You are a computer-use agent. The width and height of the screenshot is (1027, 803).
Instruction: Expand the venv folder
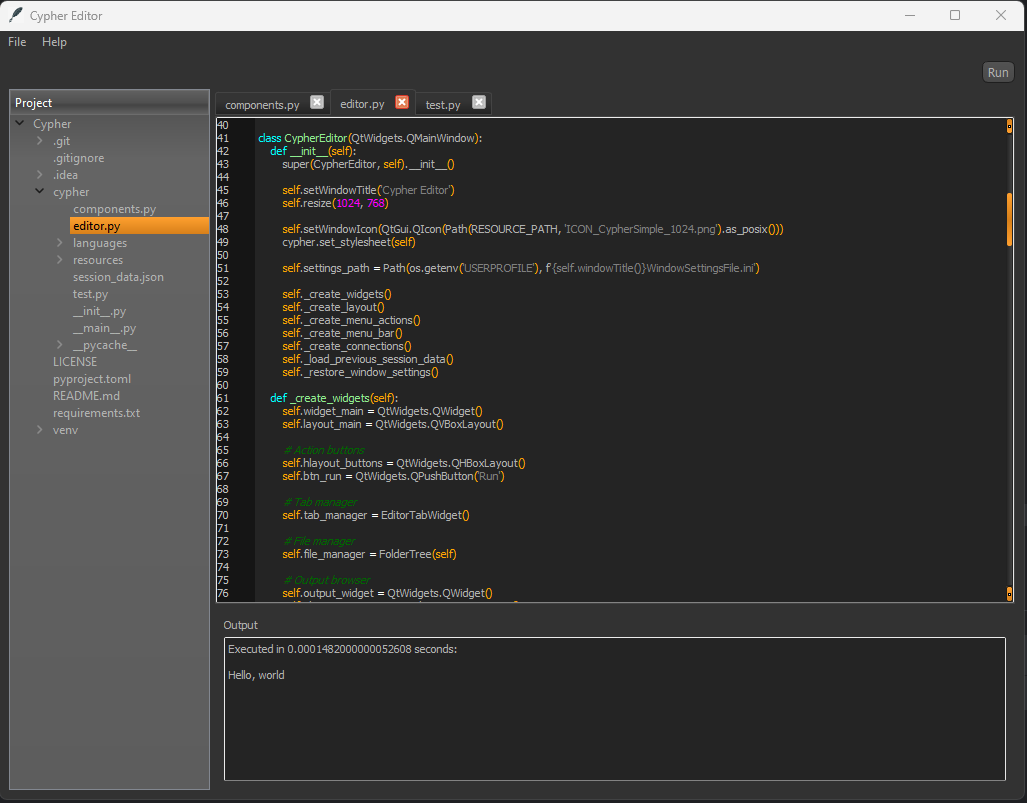(39, 430)
